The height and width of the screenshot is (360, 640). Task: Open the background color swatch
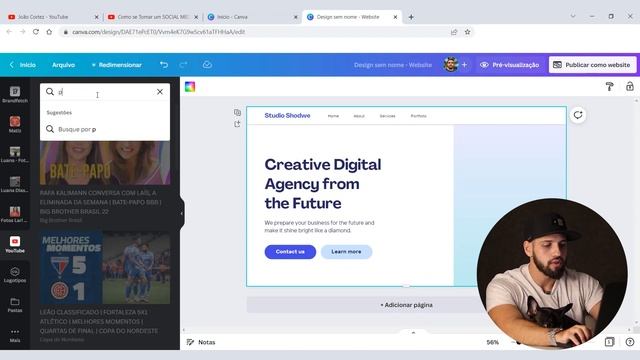click(x=190, y=87)
